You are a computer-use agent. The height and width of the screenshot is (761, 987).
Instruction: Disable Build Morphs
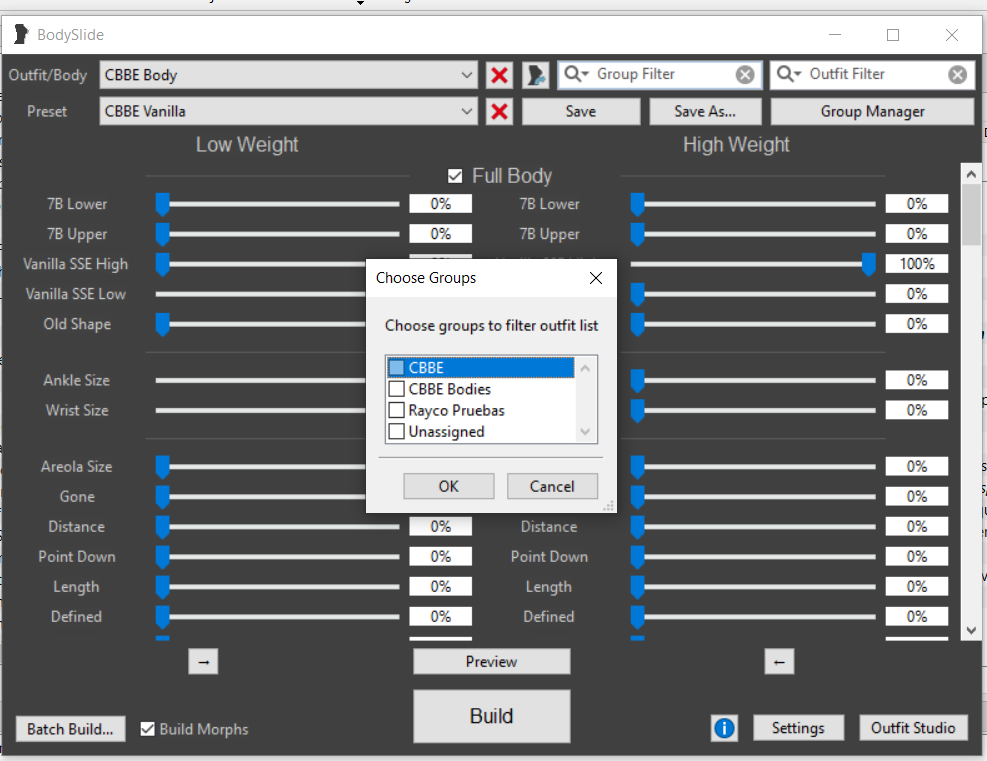coord(148,729)
